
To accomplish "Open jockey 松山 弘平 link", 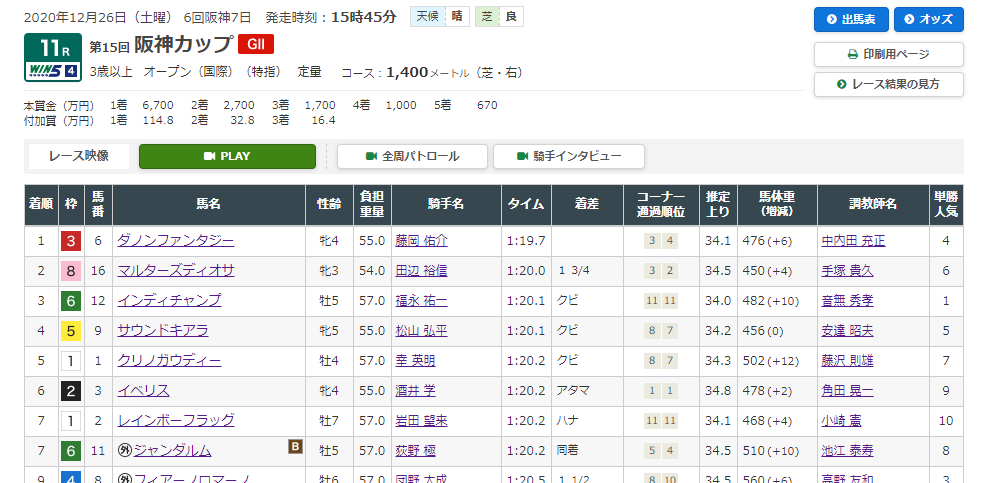I will (x=422, y=330).
